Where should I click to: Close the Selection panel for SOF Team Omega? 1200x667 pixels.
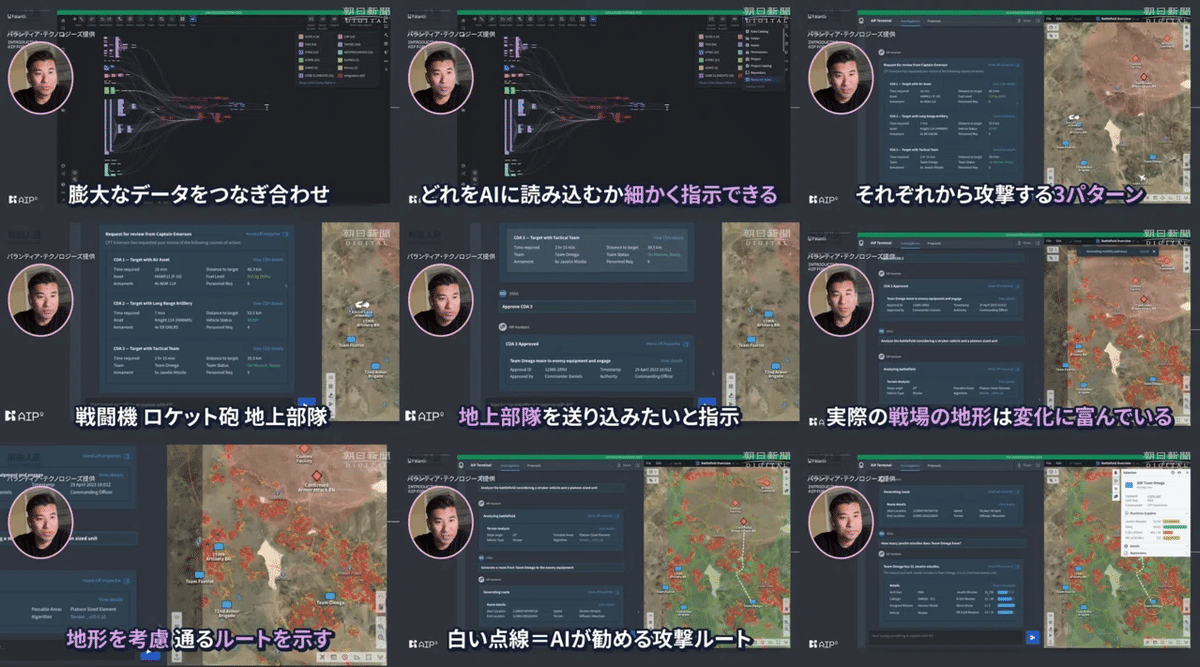click(x=1187, y=472)
